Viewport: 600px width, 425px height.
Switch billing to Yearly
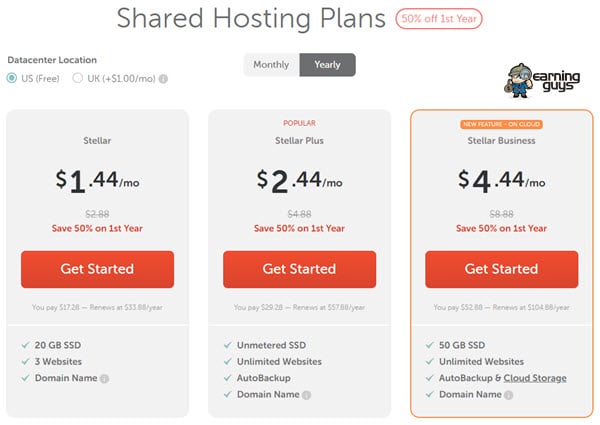[328, 65]
